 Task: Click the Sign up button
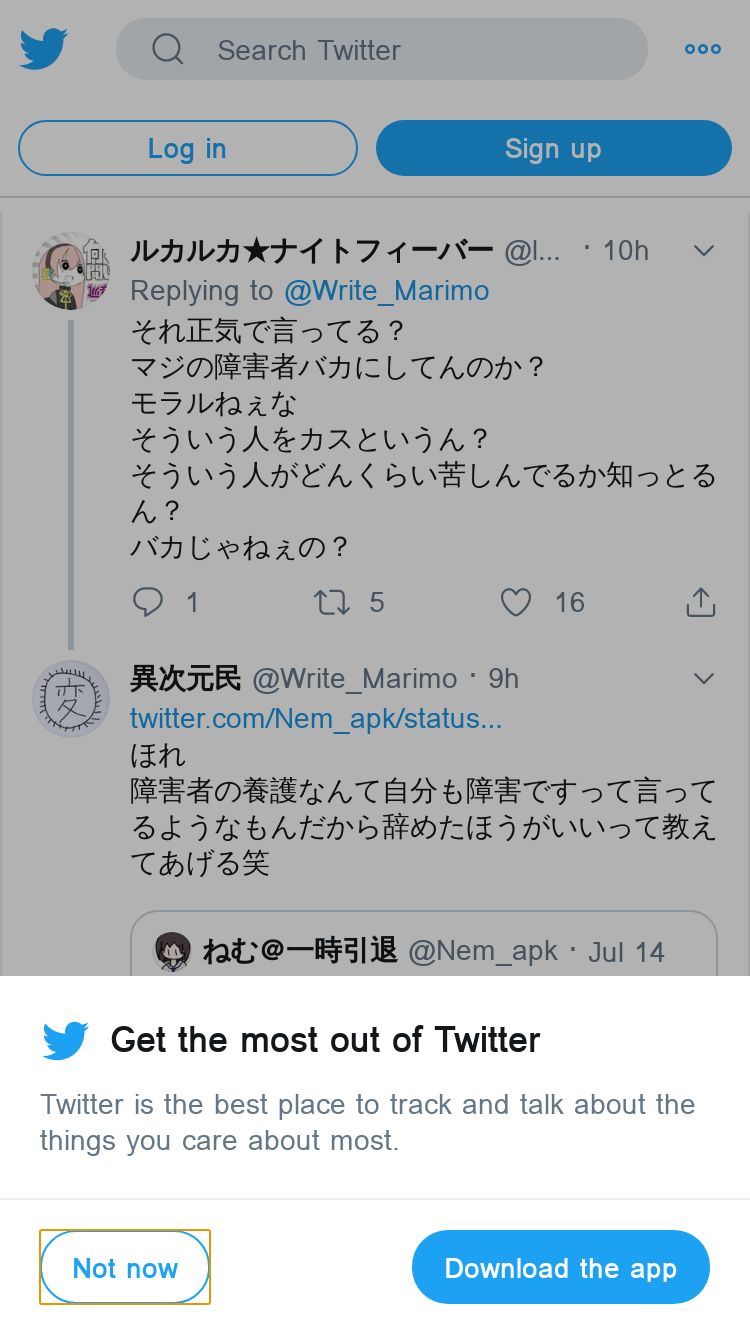click(554, 148)
